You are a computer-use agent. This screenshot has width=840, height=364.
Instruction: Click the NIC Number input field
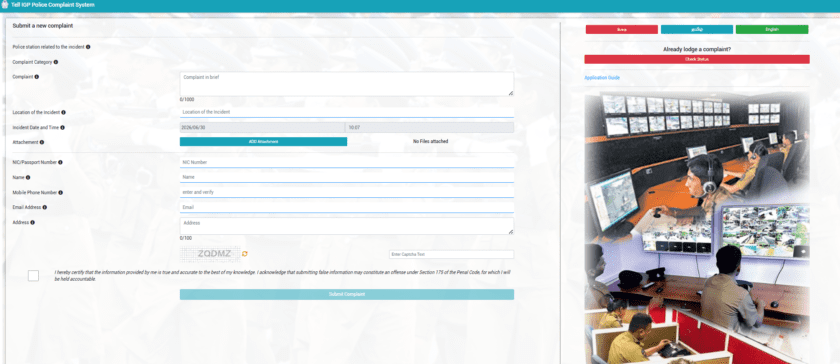(x=347, y=162)
